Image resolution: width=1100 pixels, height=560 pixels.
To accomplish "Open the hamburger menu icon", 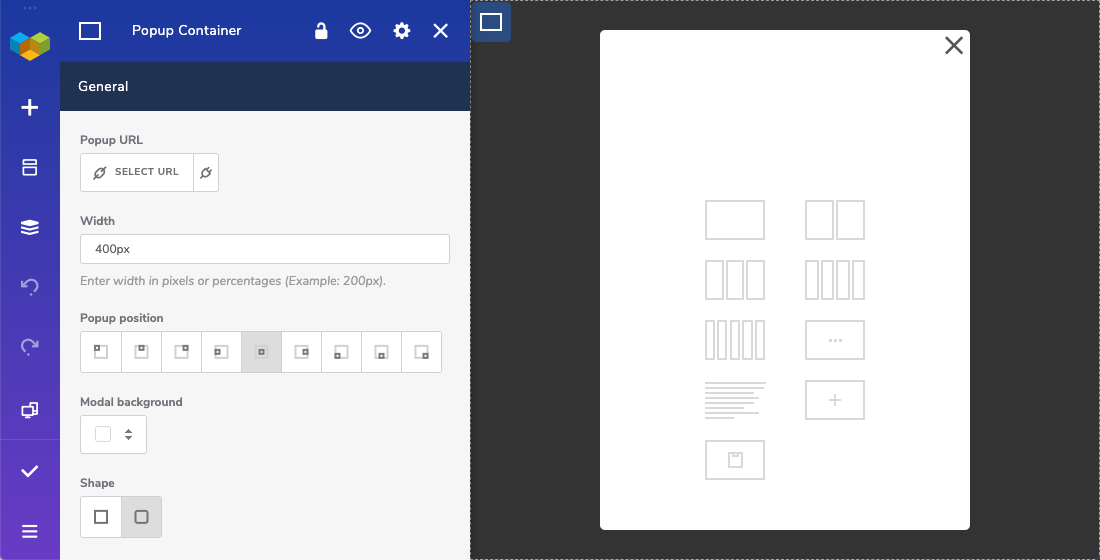I will coord(30,531).
